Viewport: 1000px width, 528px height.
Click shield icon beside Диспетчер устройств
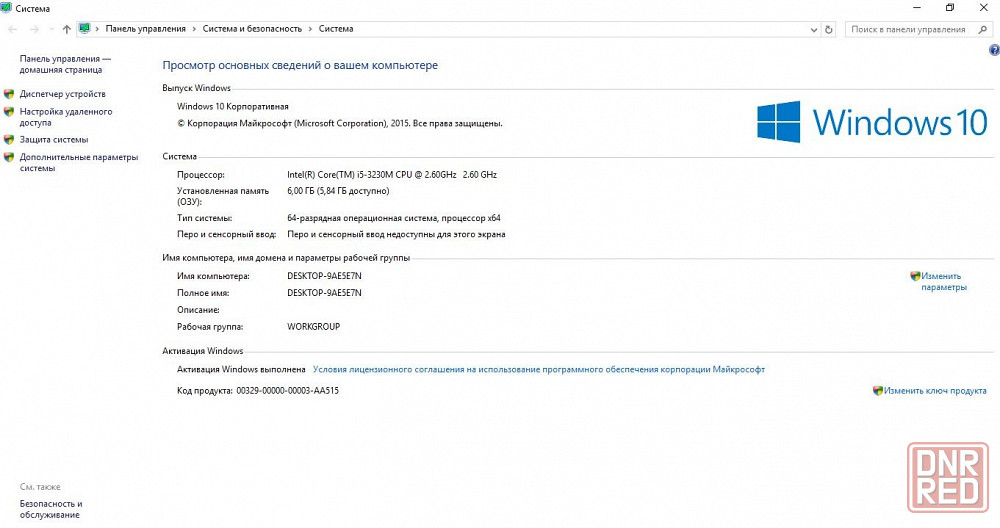click(9, 94)
